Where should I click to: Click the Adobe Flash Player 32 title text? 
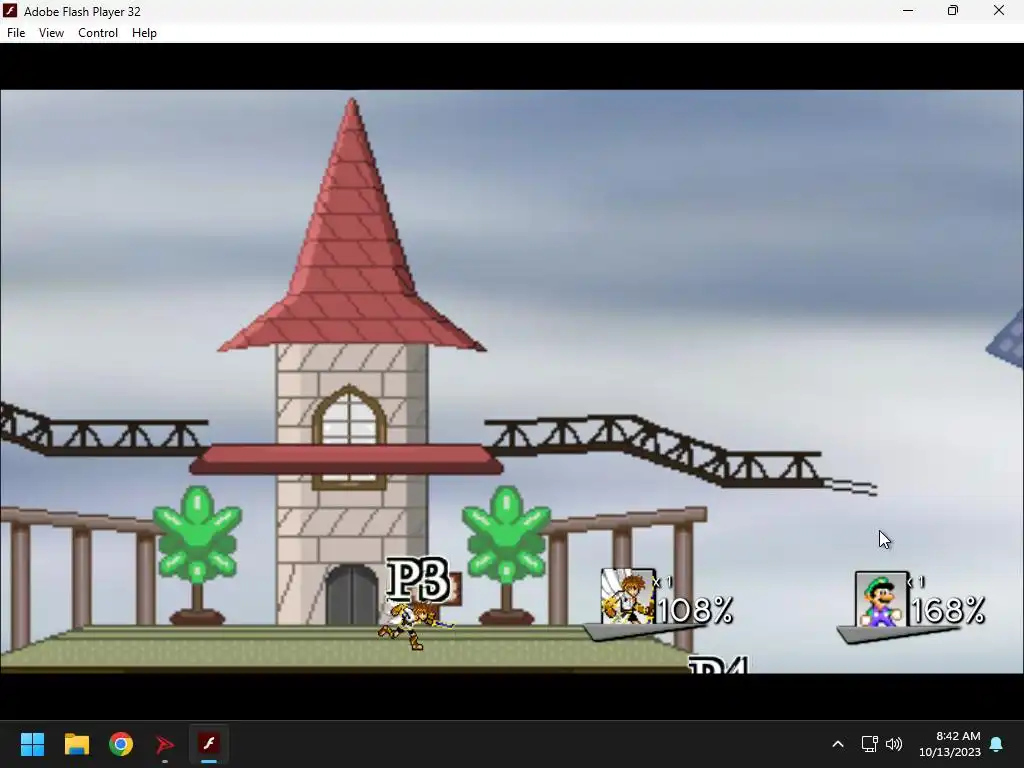click(82, 12)
